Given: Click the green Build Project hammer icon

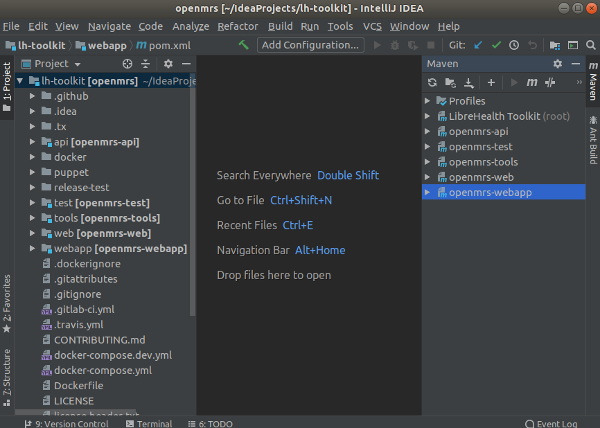Looking at the screenshot, I should [x=243, y=45].
